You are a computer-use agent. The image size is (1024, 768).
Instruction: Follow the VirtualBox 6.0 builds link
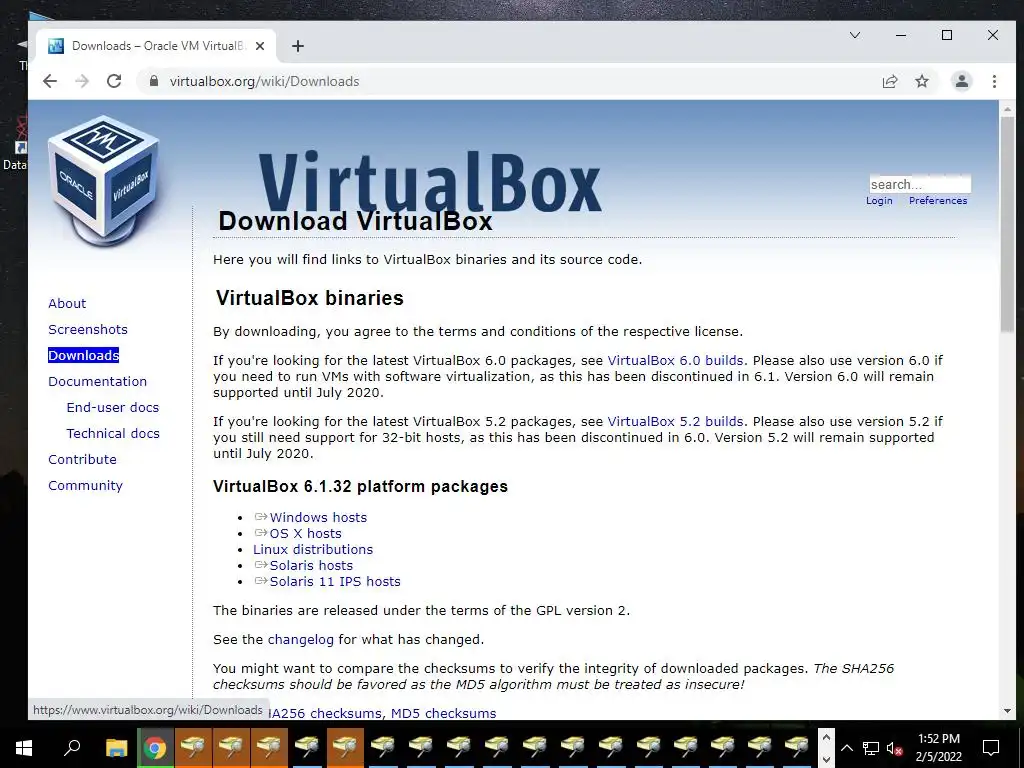[x=675, y=360]
